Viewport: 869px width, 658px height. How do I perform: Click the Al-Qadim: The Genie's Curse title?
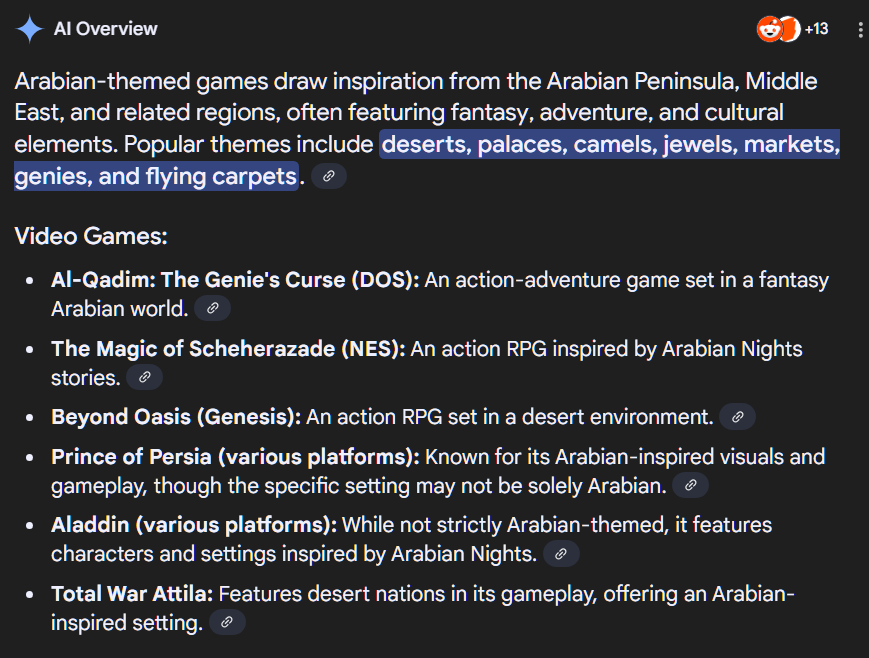pos(235,280)
